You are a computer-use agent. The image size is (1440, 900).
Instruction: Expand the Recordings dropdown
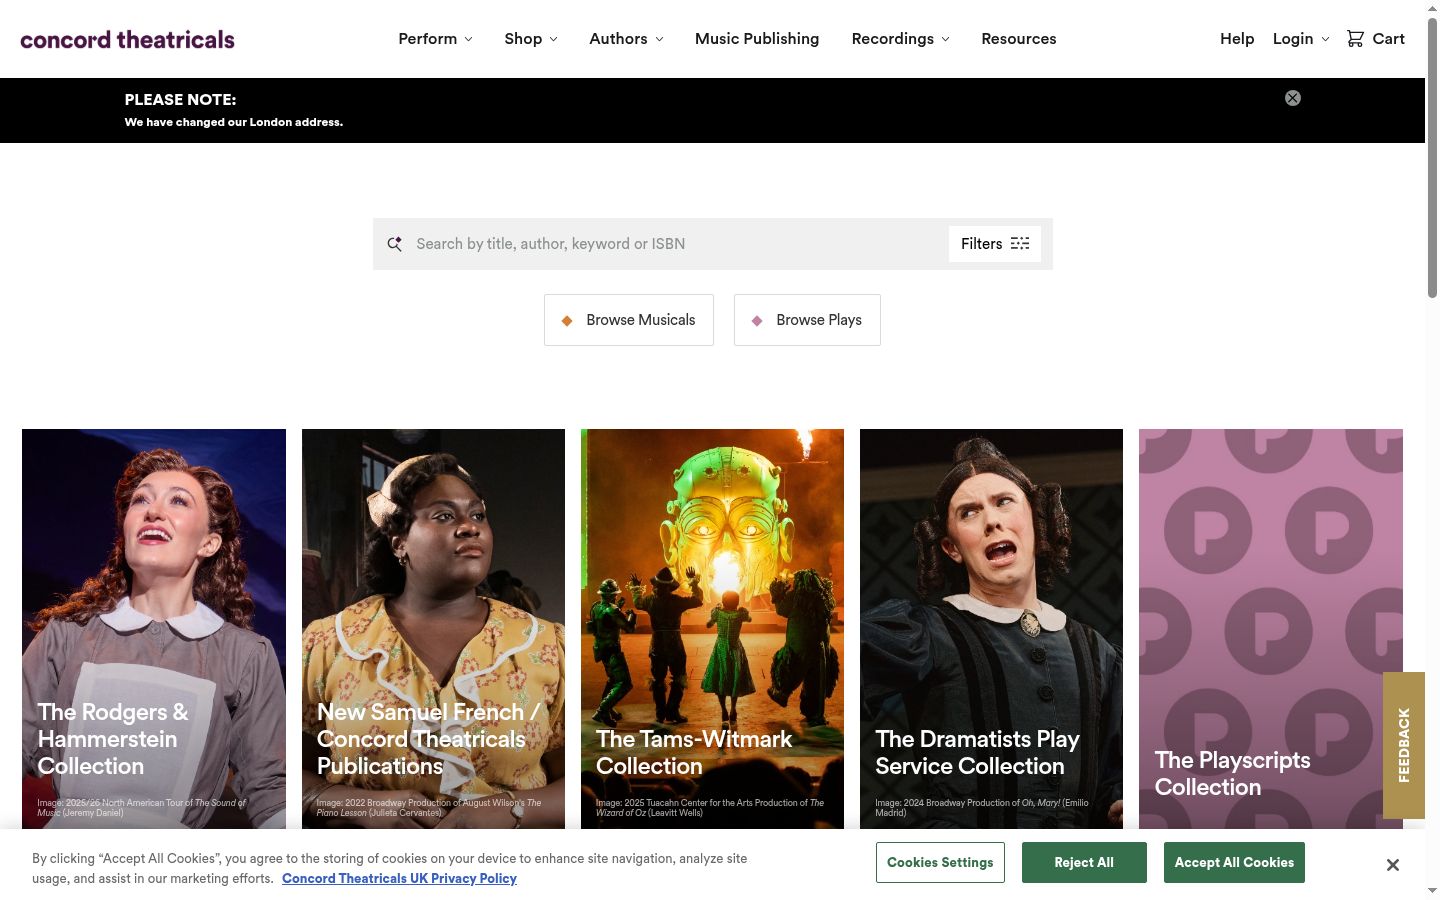tap(901, 38)
